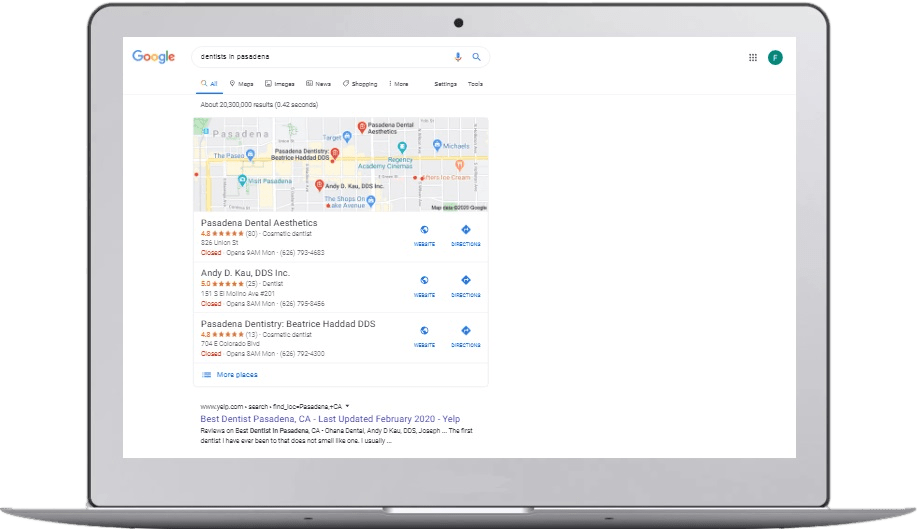Image resolution: width=918 pixels, height=529 pixels.
Task: Click the address 151 S El Molino Ave #201
Action: 238,294
